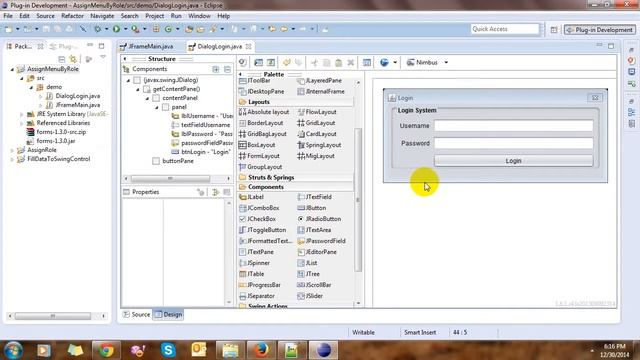Select JProgressBar palette entry

pyautogui.click(x=260, y=285)
